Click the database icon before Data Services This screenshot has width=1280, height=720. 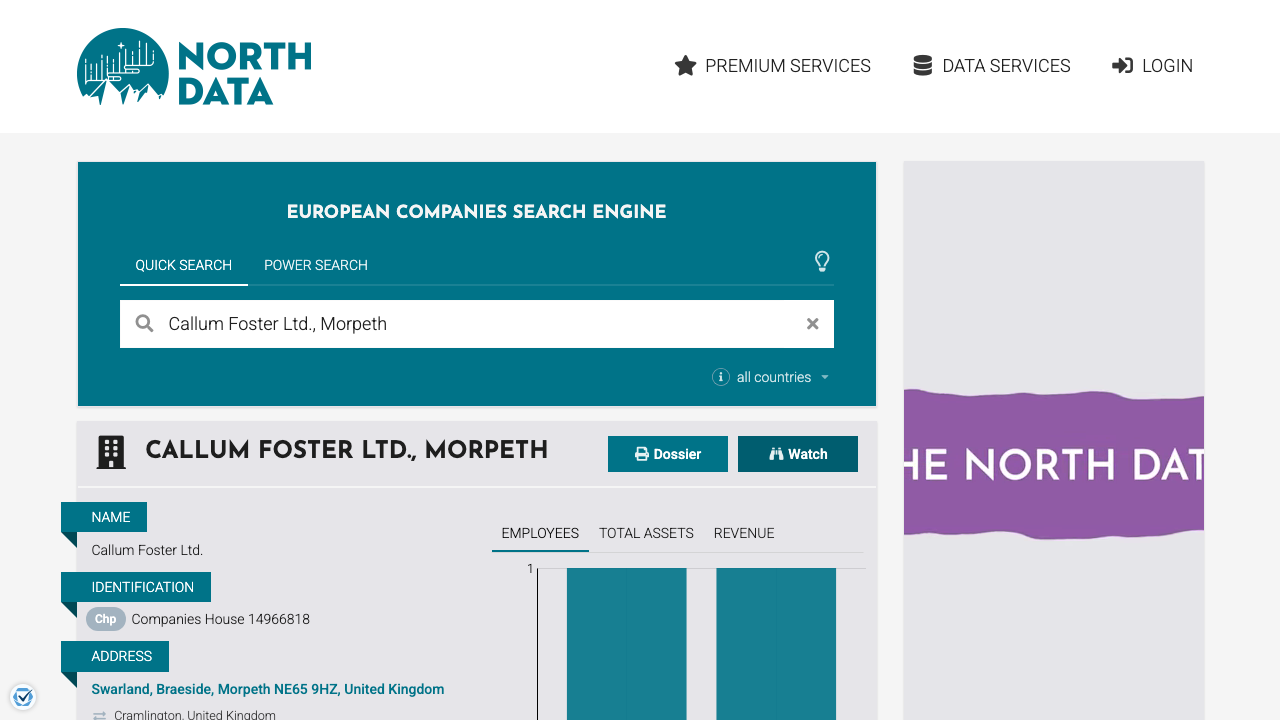[x=921, y=65]
